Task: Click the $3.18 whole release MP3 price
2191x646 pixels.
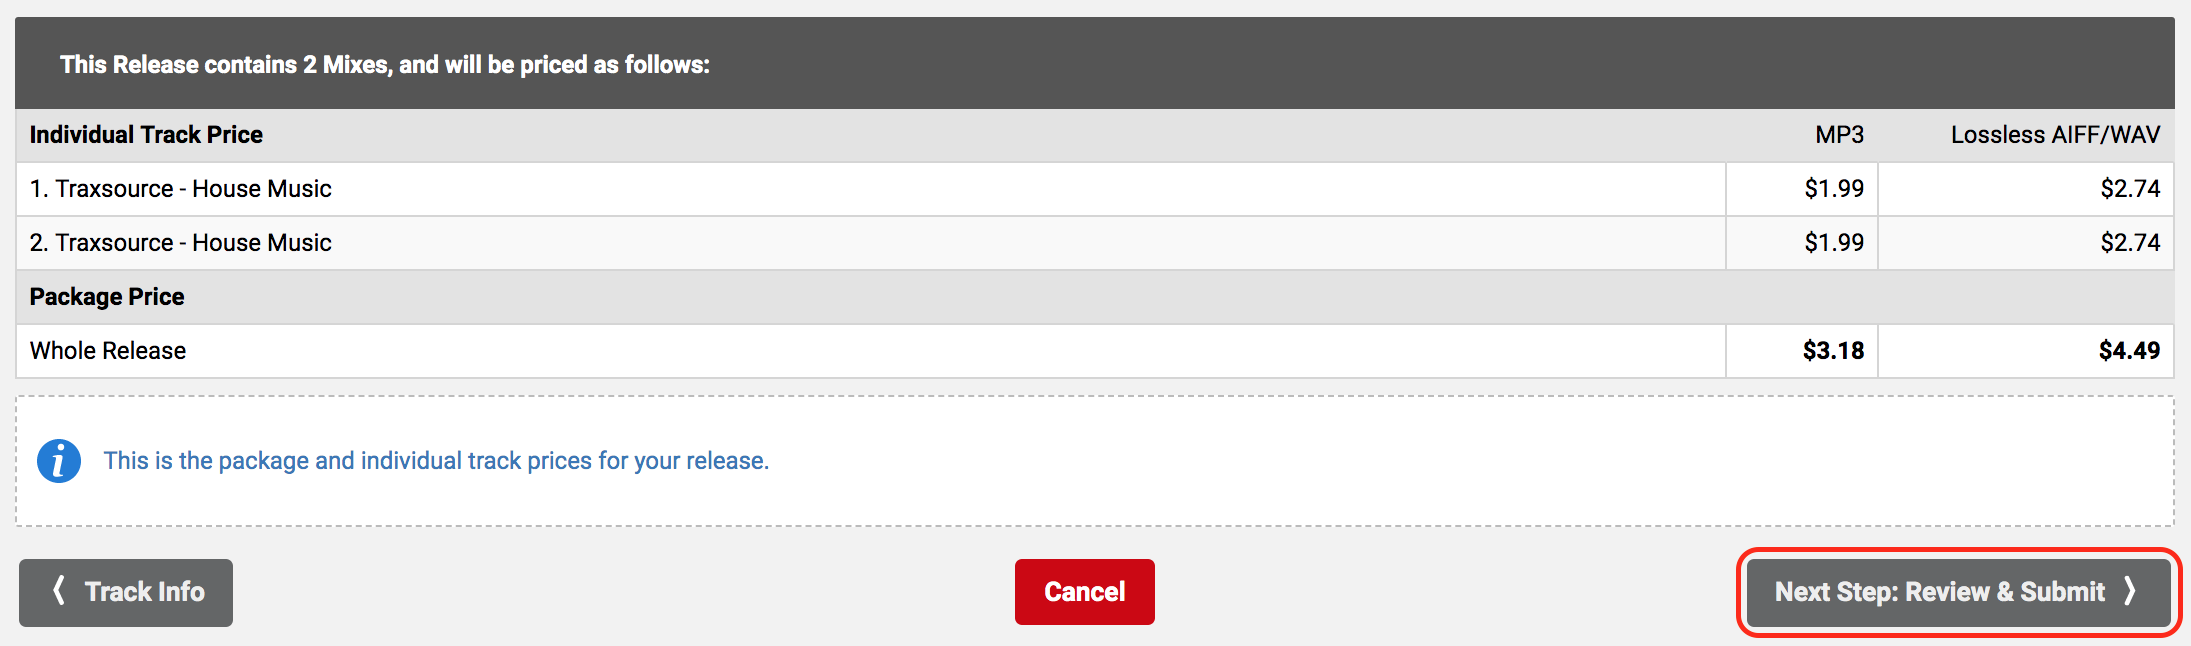Action: (1833, 351)
